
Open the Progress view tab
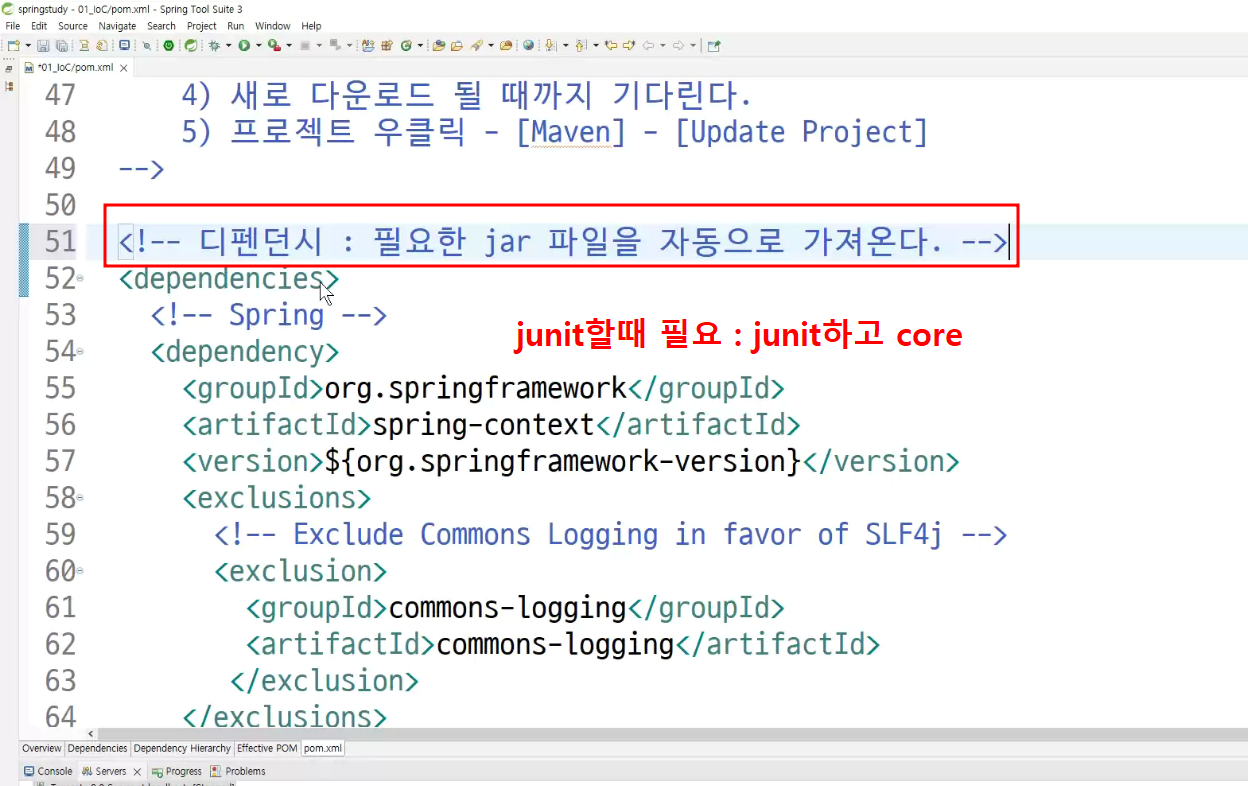point(176,771)
